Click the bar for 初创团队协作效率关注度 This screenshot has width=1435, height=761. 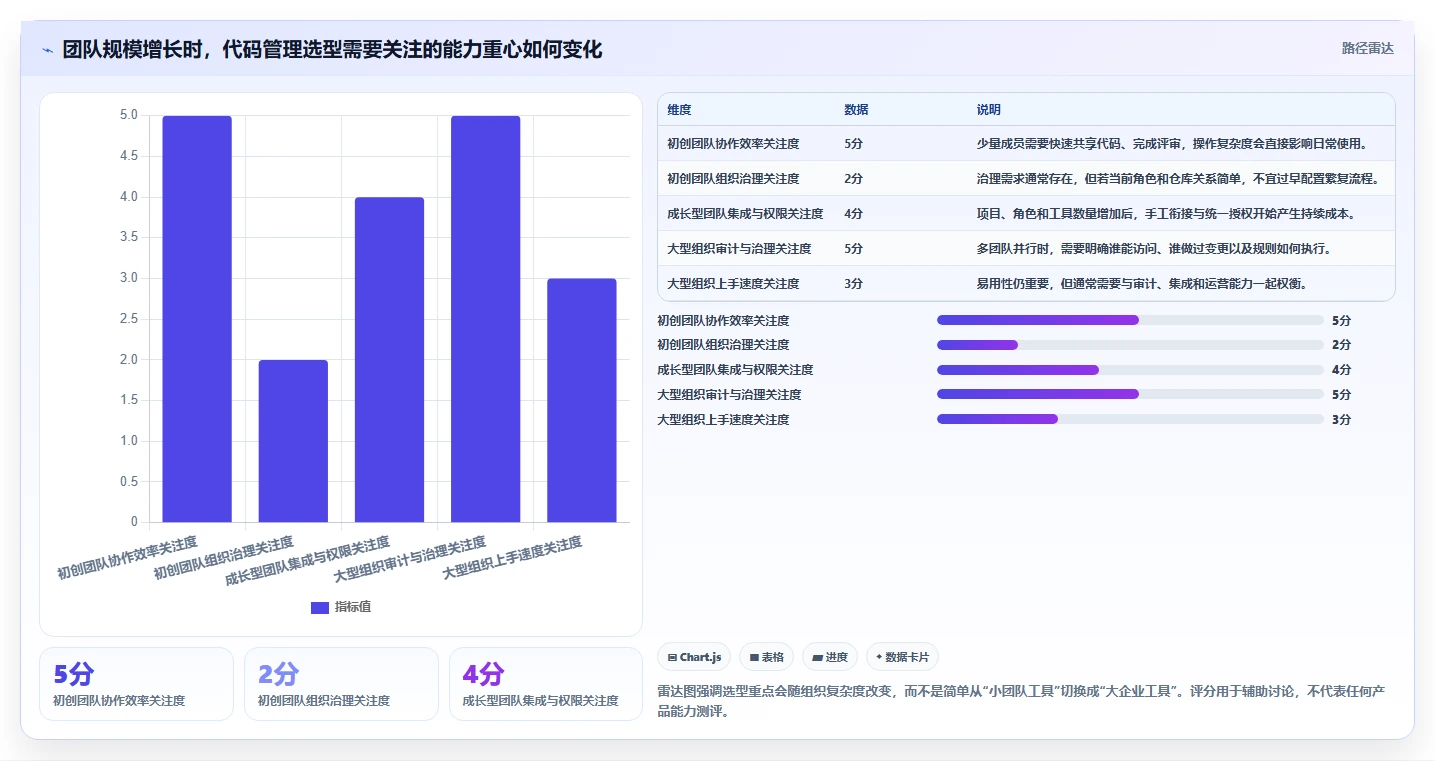197,319
